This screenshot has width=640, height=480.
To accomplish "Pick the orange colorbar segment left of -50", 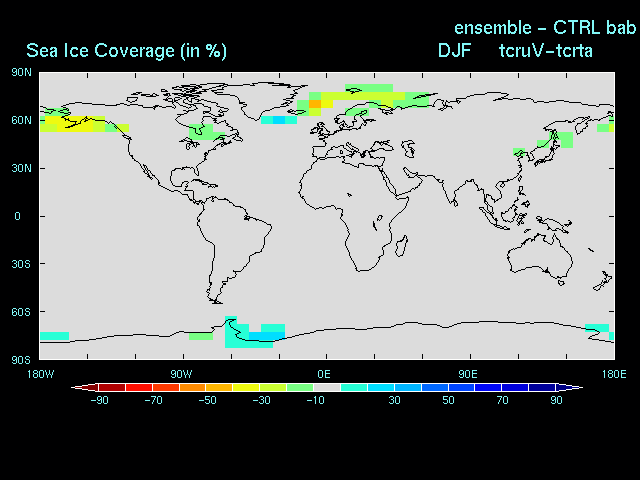I will click(192, 387).
